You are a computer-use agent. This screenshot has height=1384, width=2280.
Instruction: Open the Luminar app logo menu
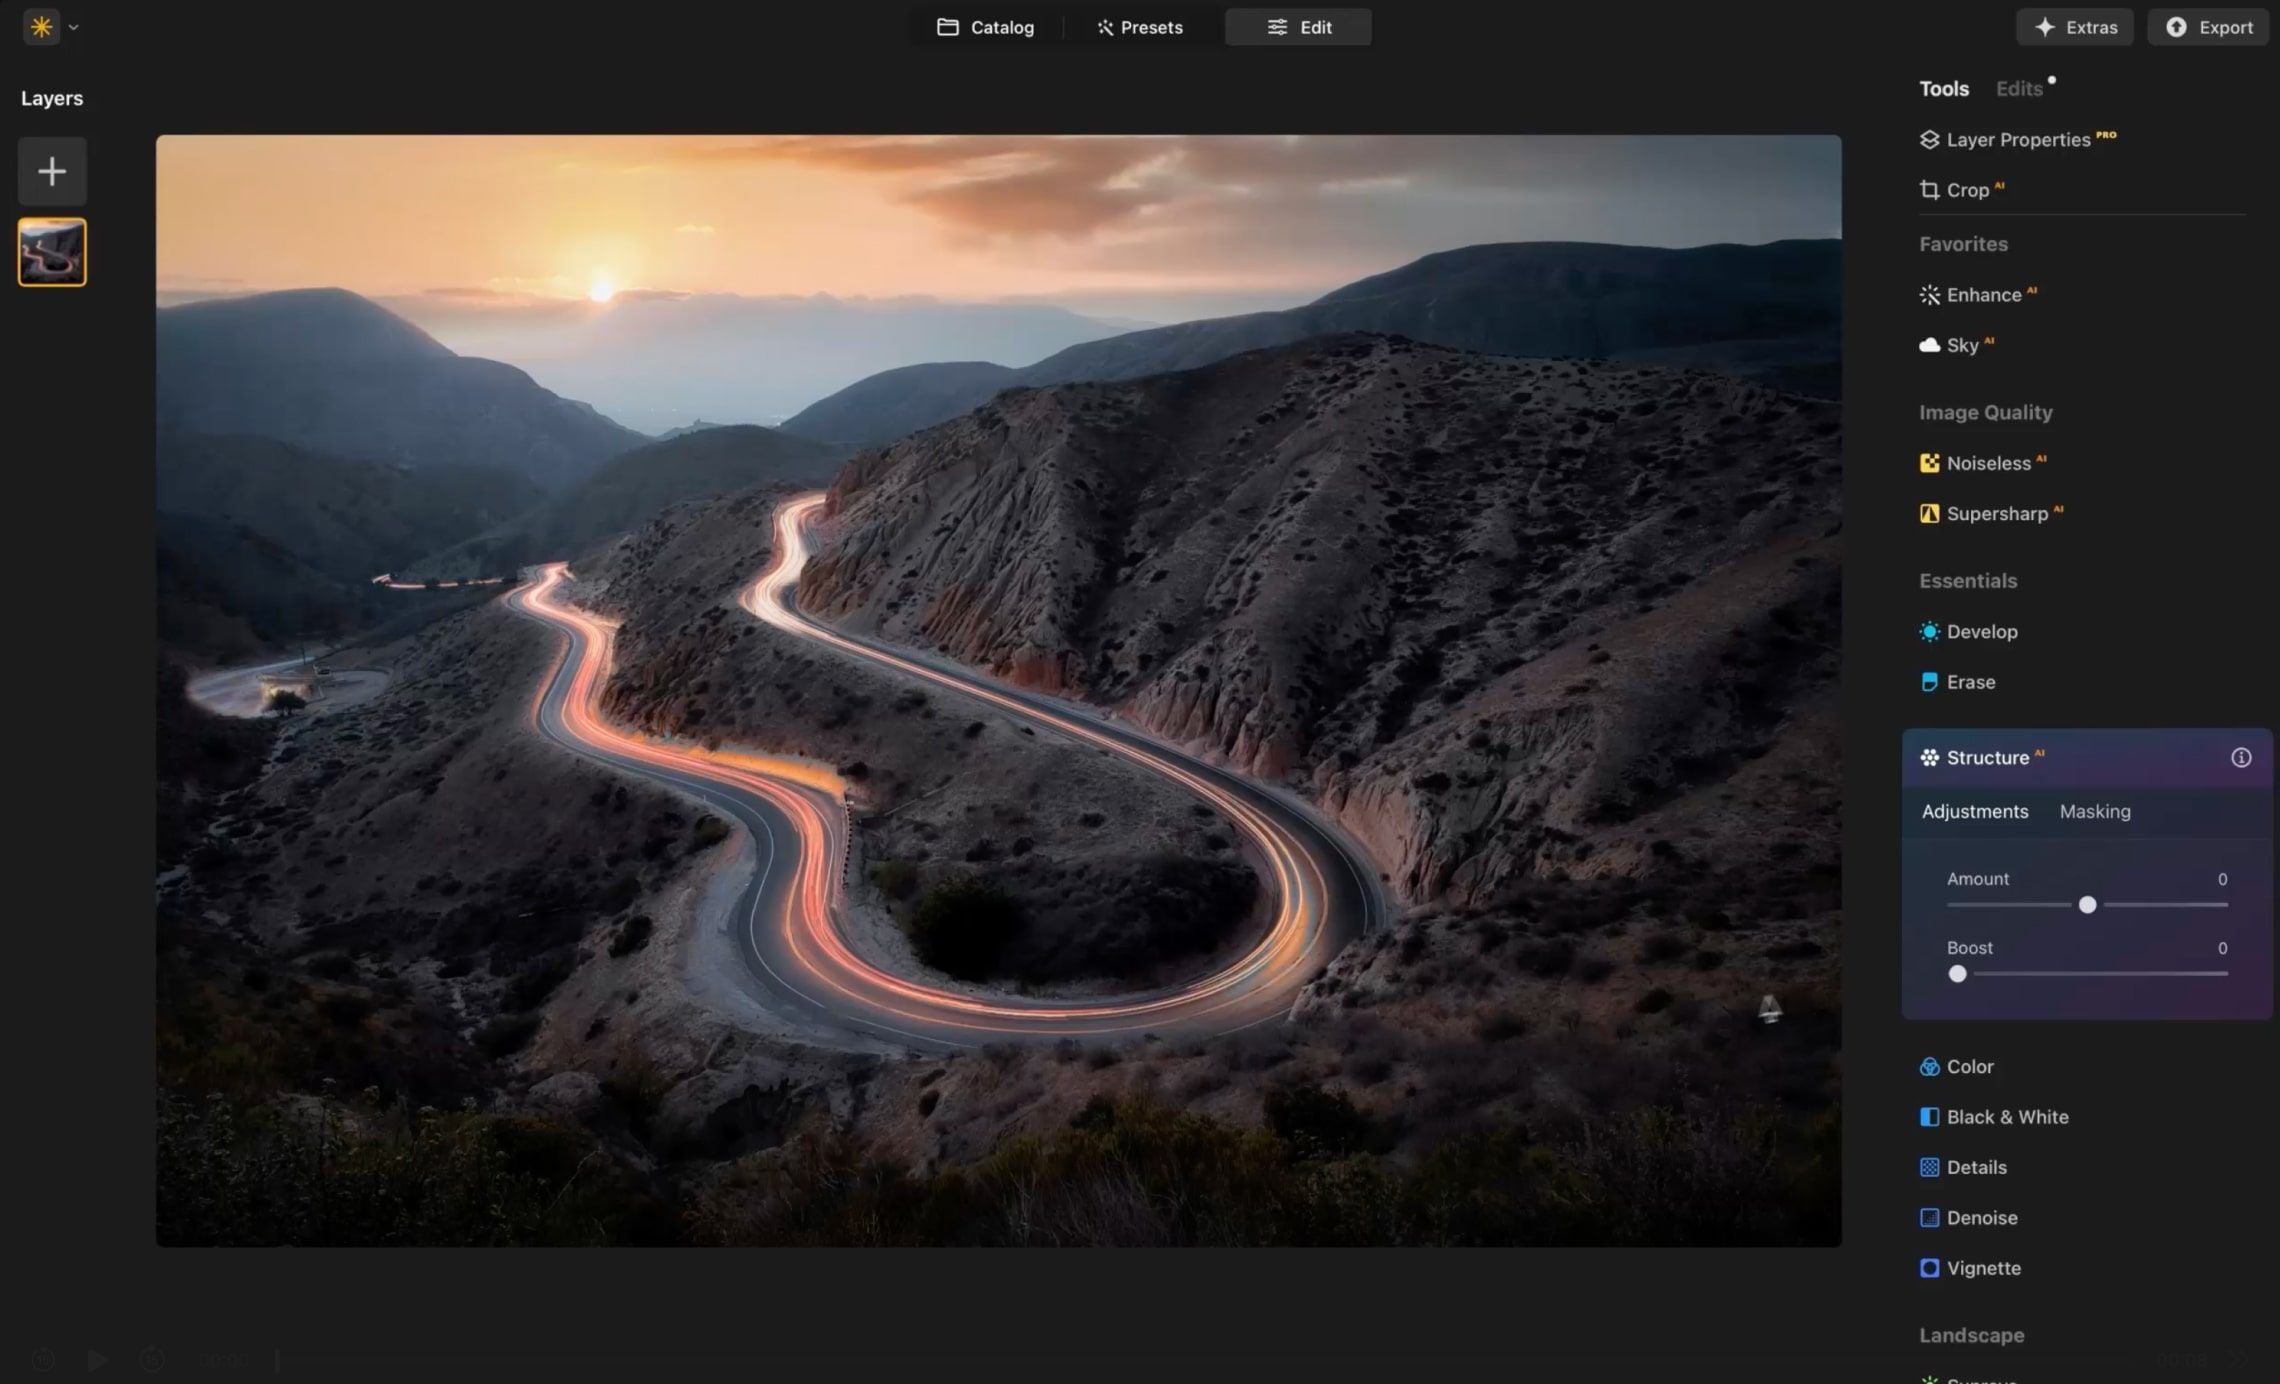pos(42,27)
